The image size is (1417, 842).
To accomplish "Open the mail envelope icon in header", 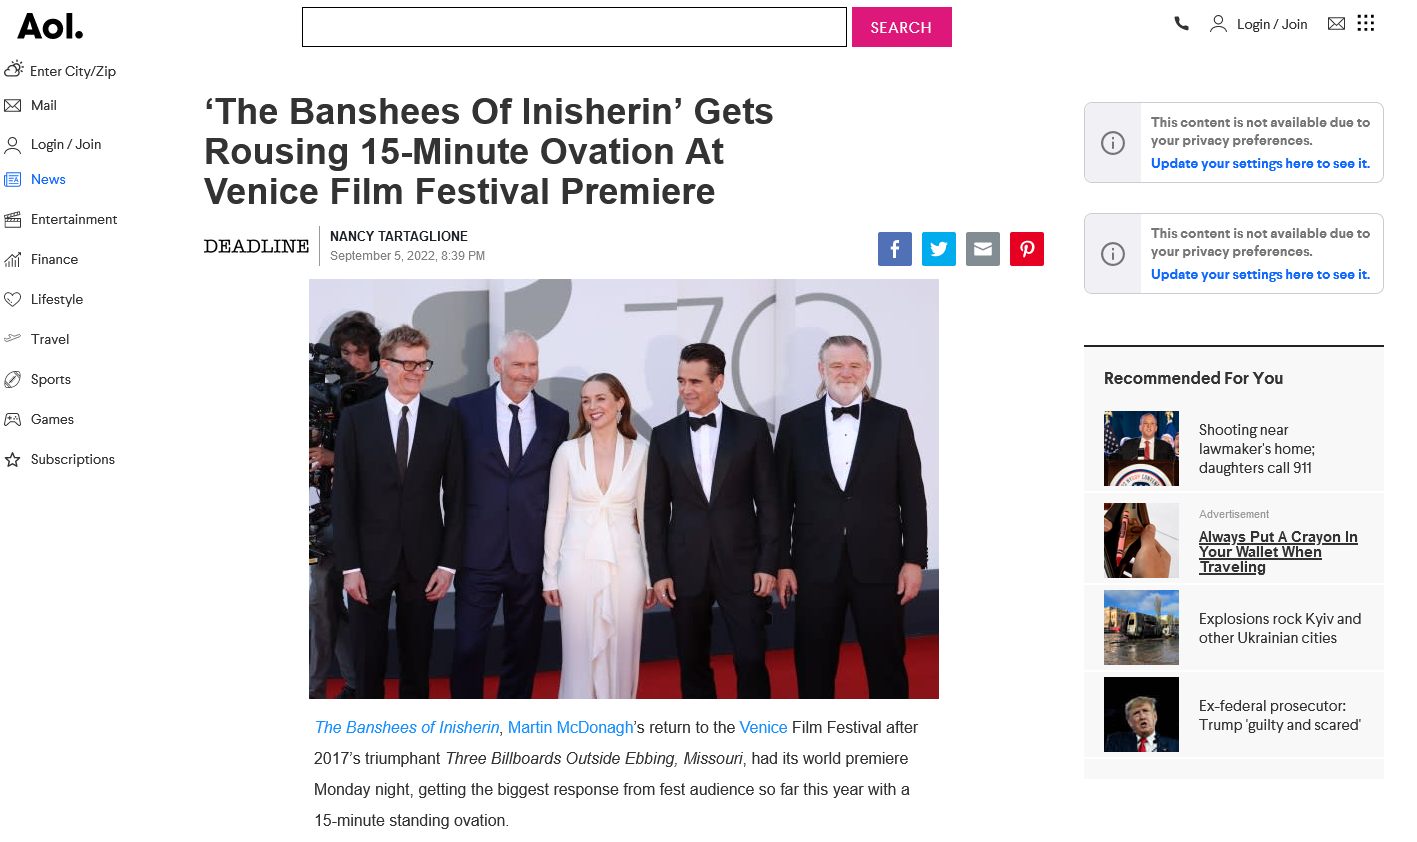I will [1336, 24].
